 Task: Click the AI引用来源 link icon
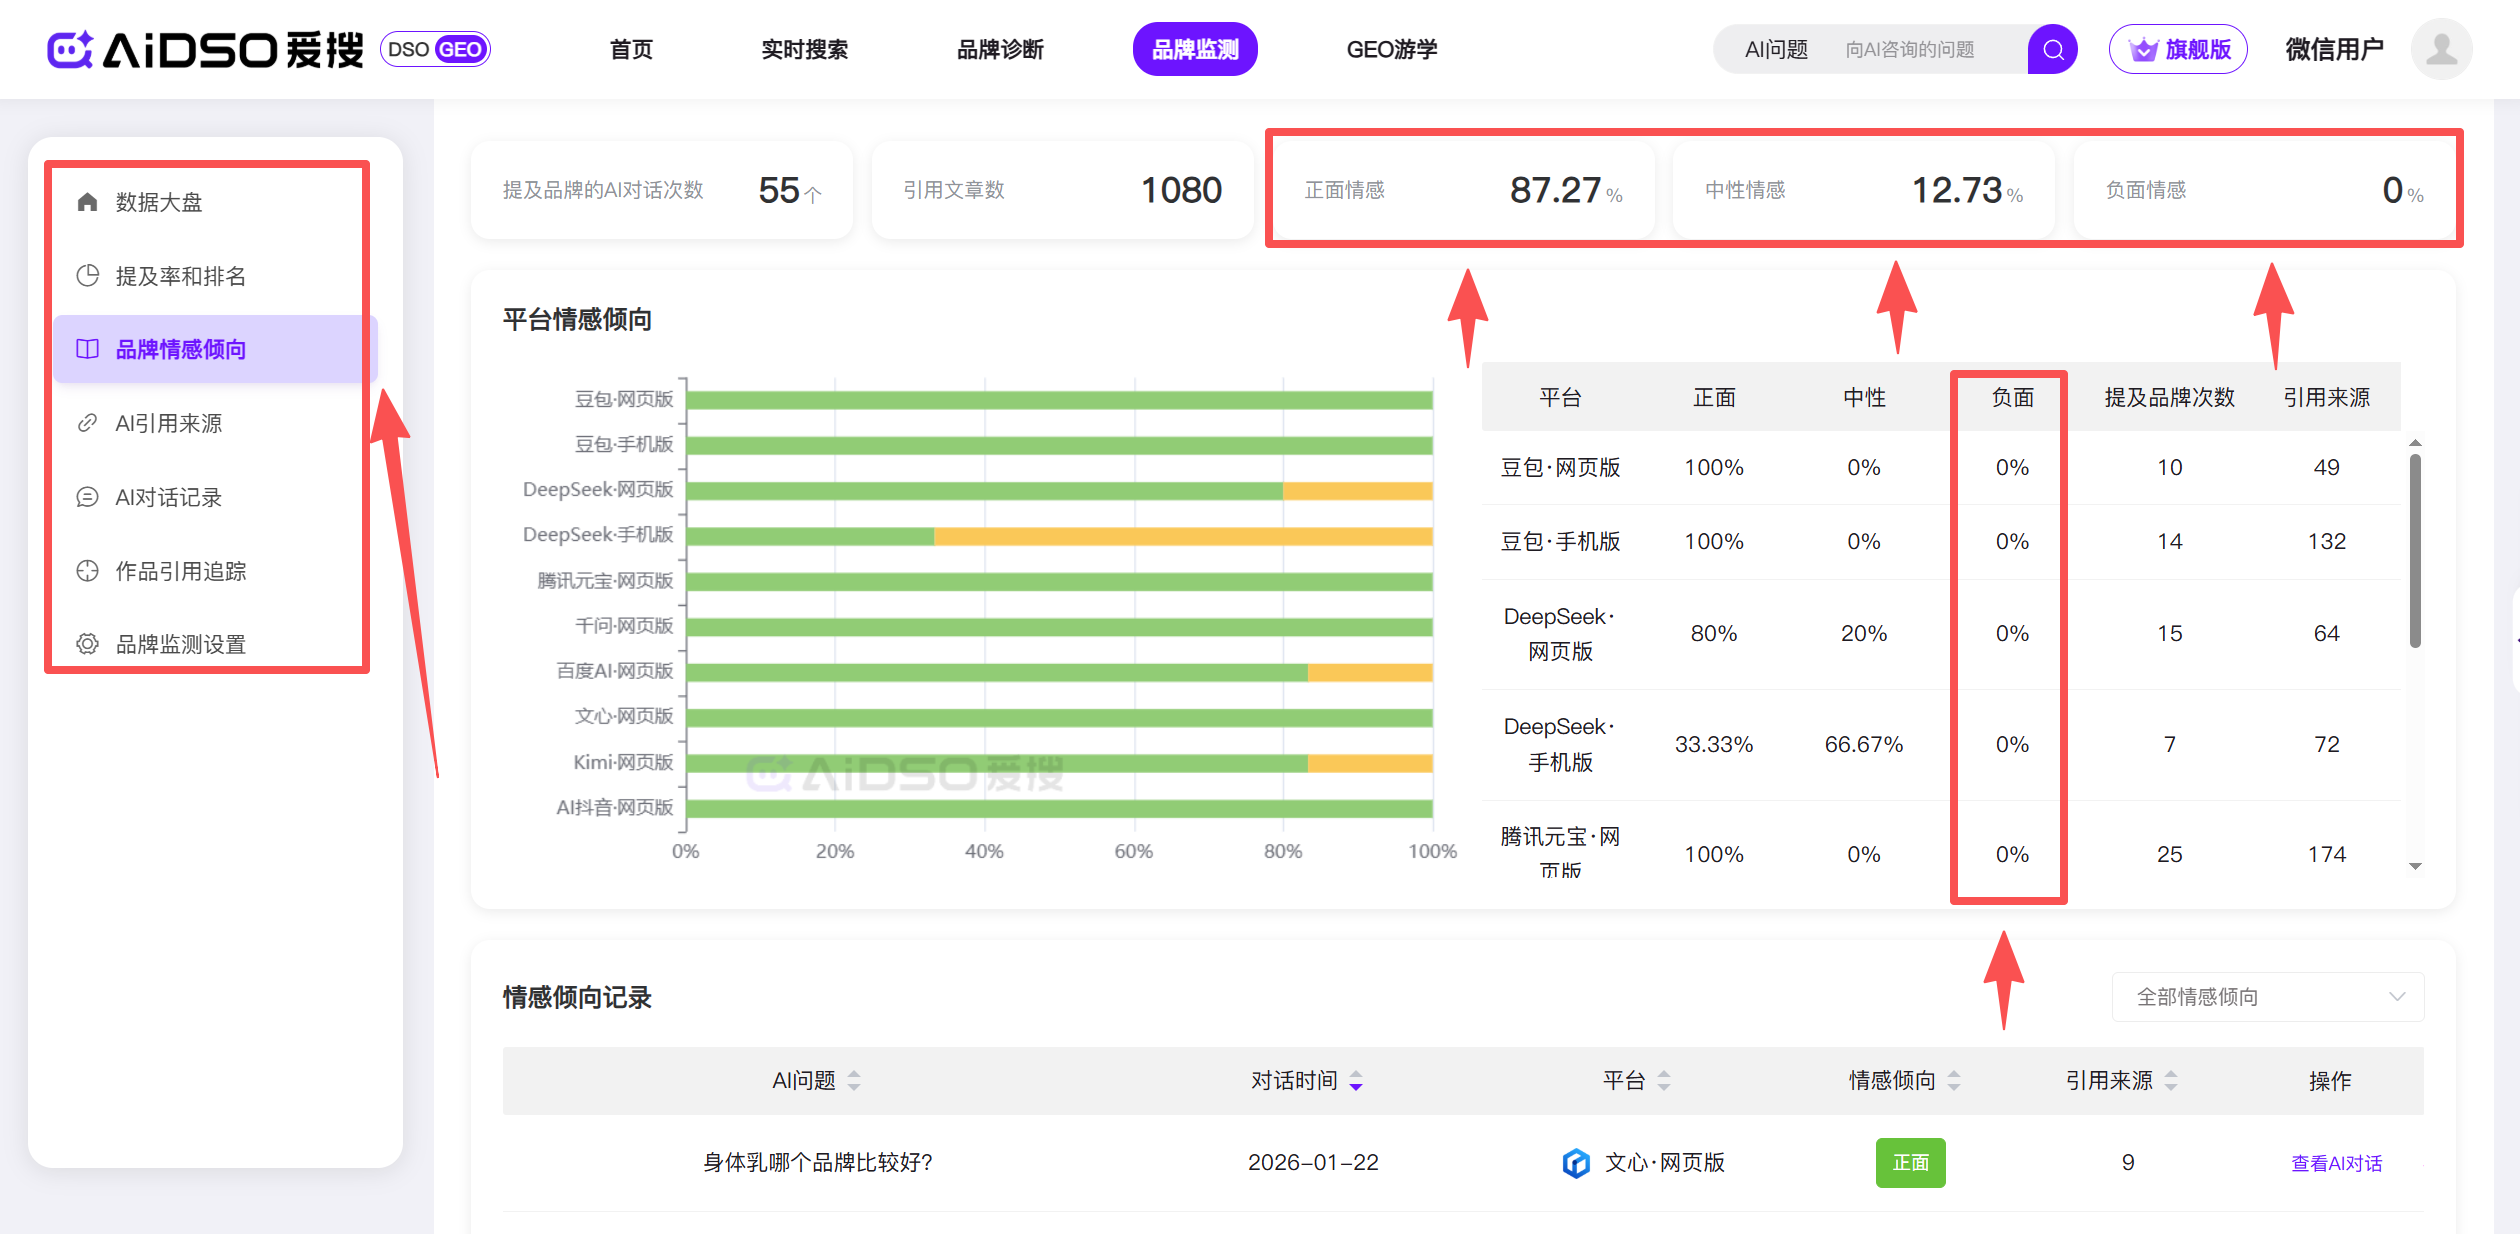pyautogui.click(x=88, y=423)
